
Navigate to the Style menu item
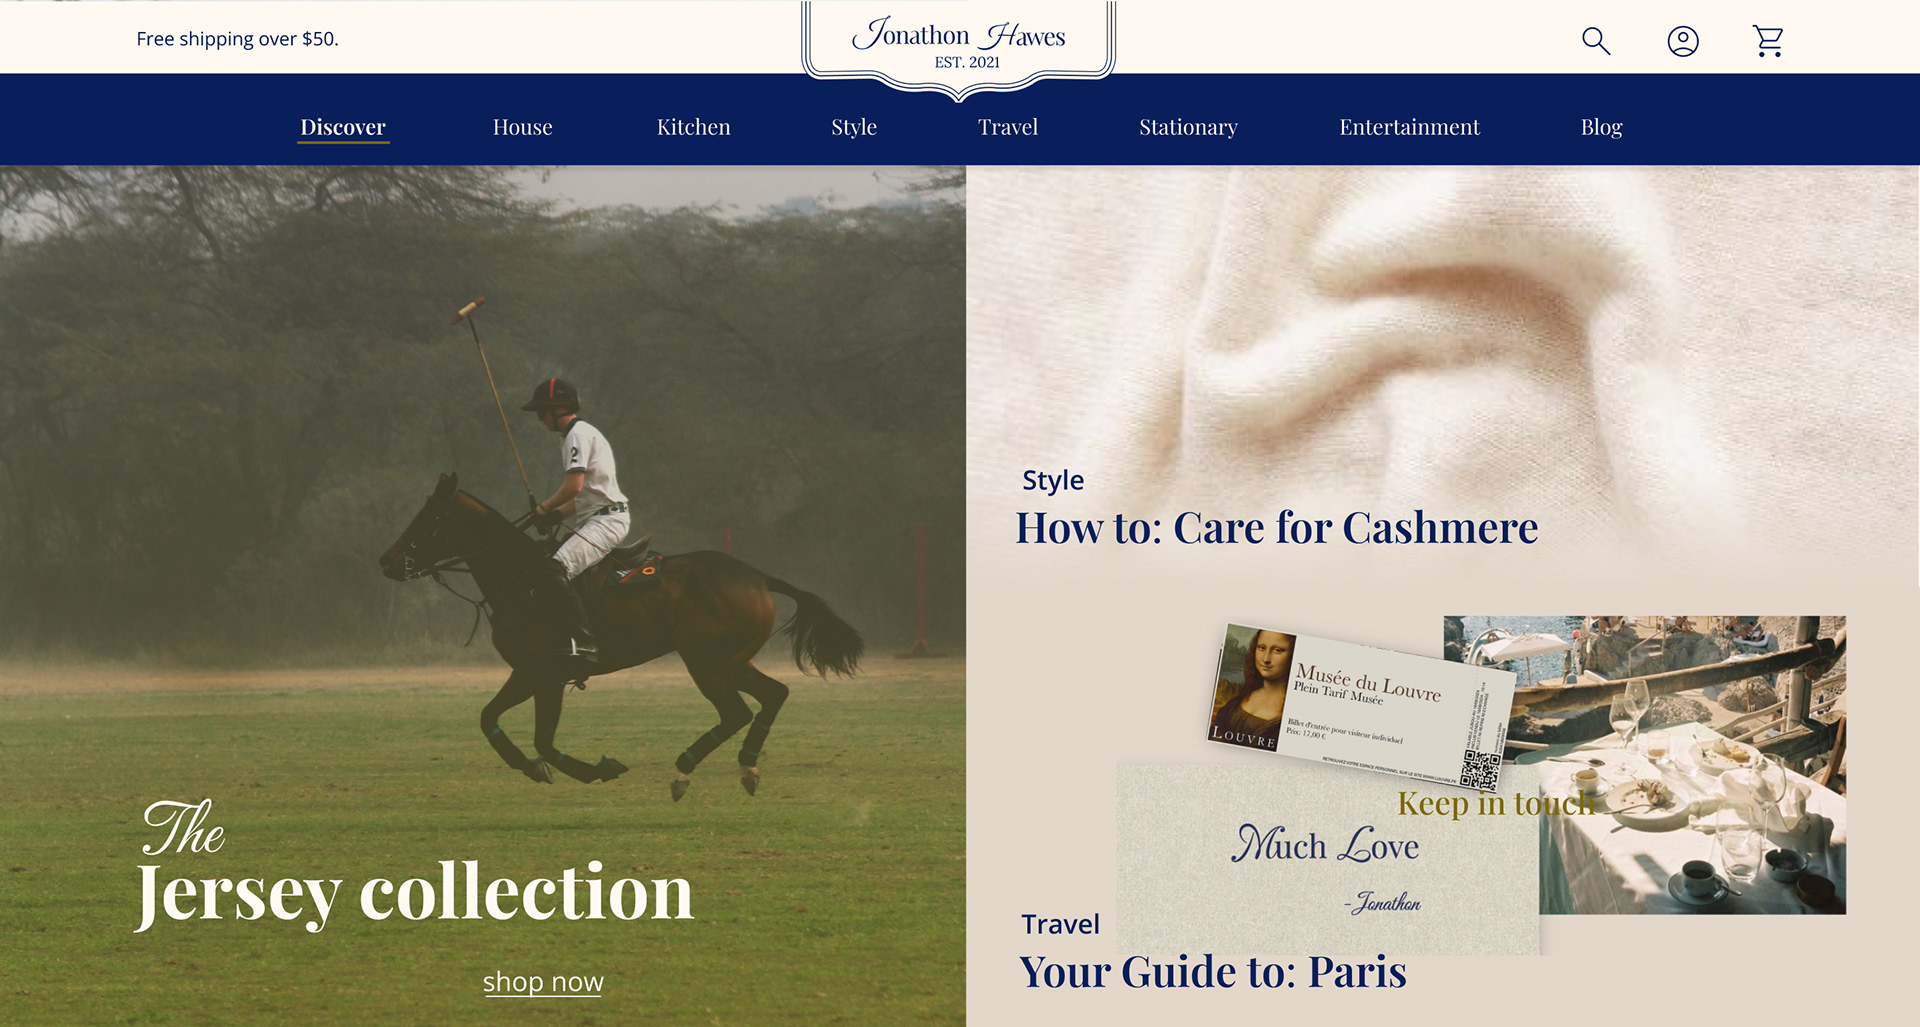(x=854, y=127)
